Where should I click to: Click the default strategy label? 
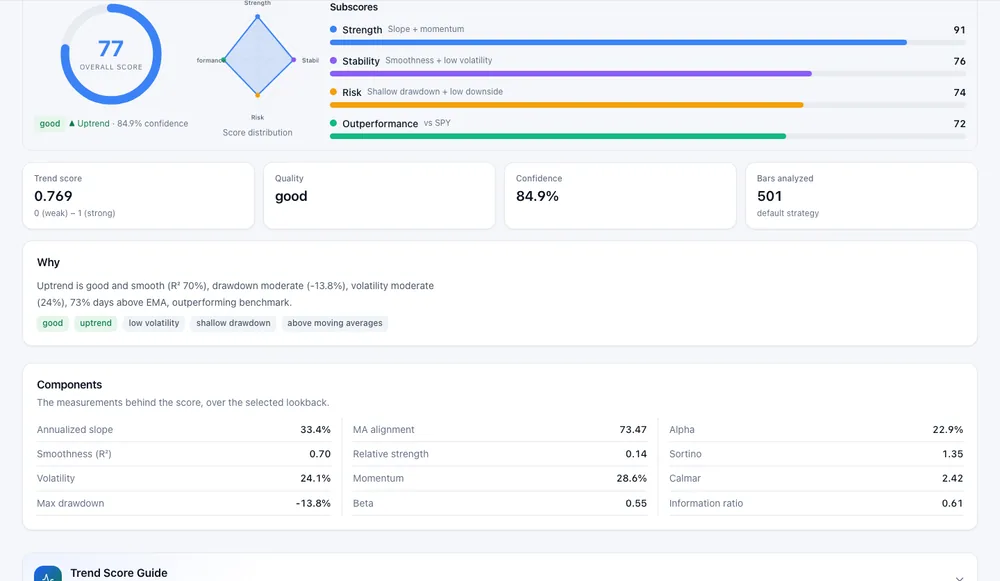pyautogui.click(x=788, y=213)
